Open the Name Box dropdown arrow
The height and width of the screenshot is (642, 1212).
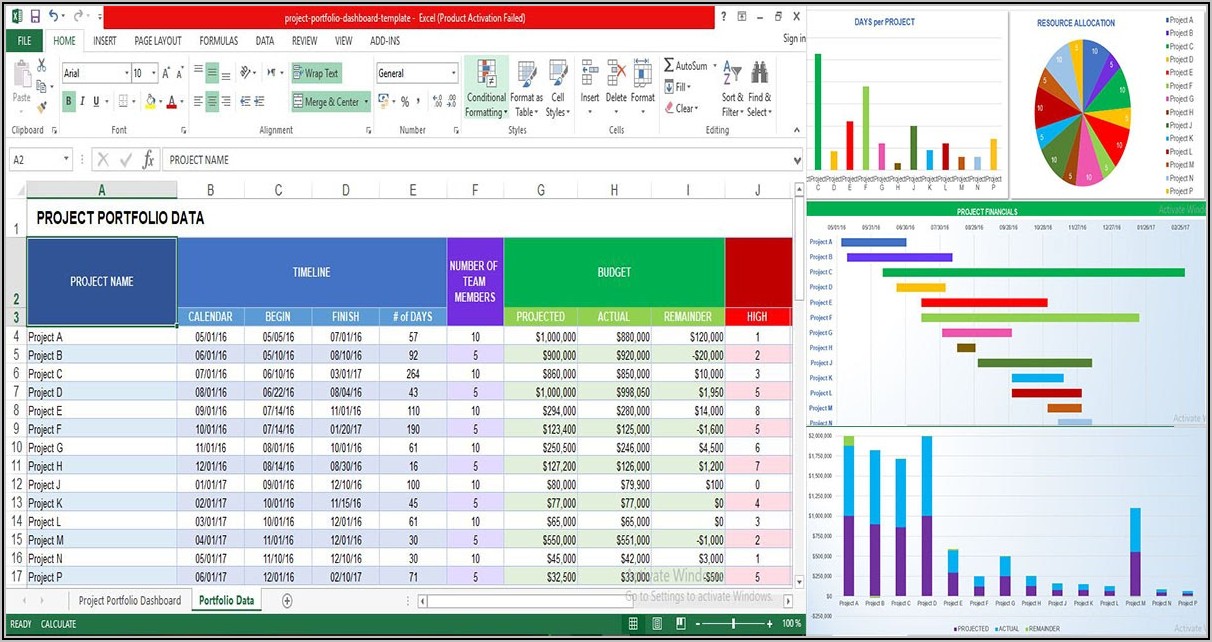tap(67, 159)
